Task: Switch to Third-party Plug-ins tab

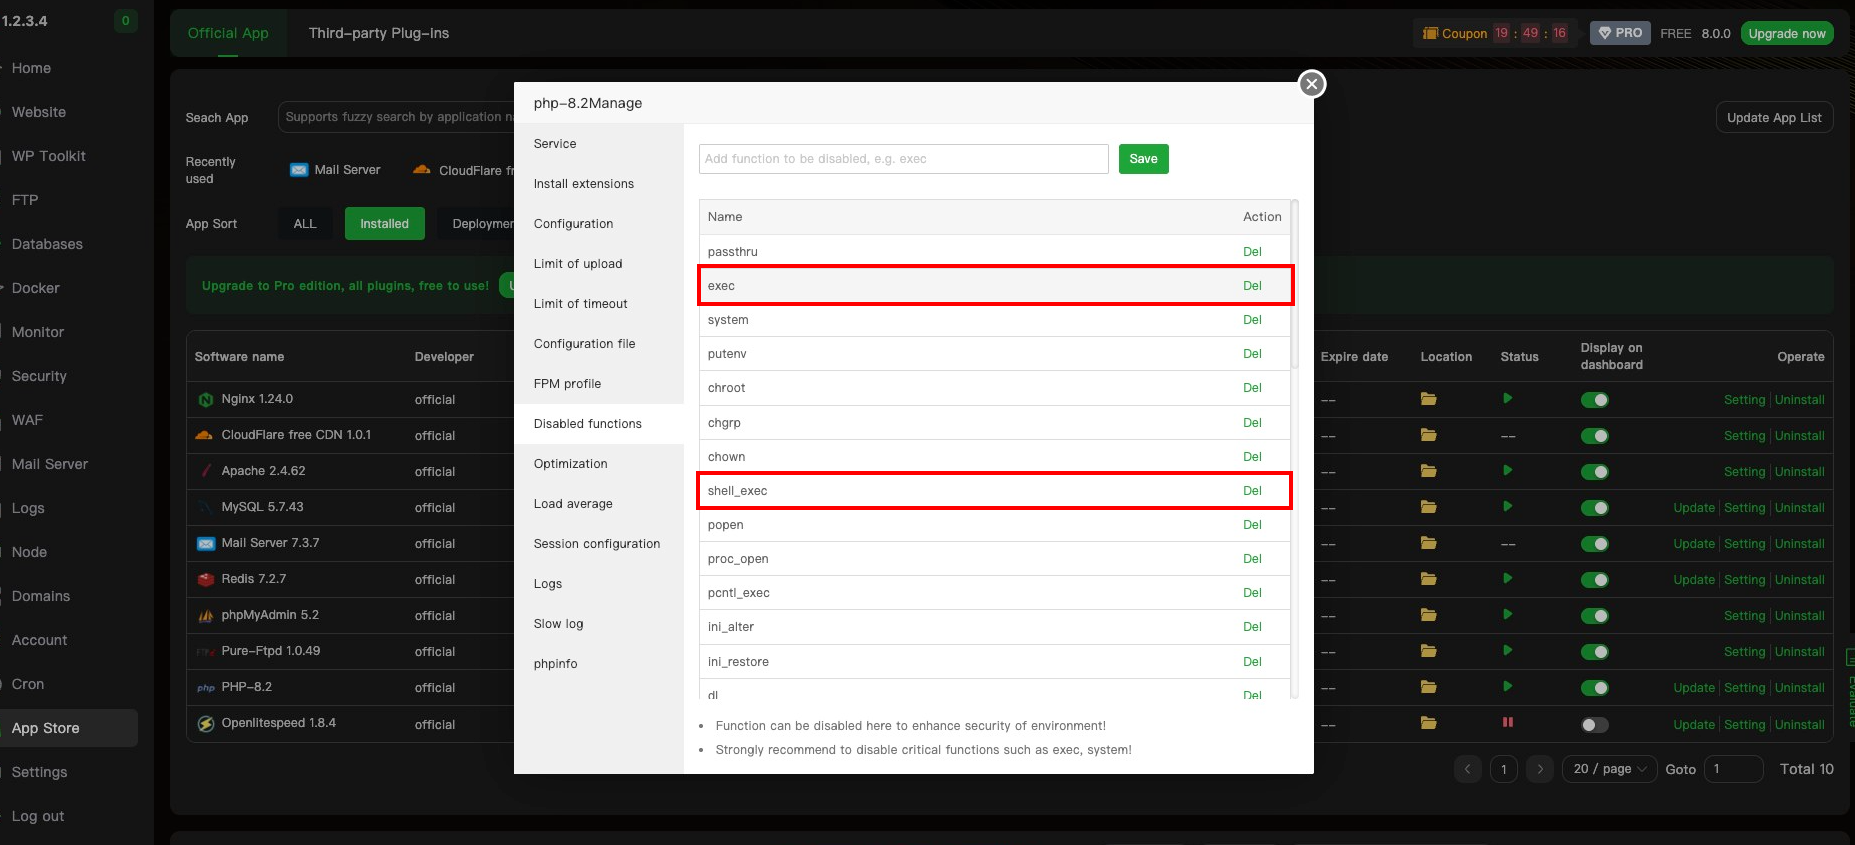Action: click(379, 33)
